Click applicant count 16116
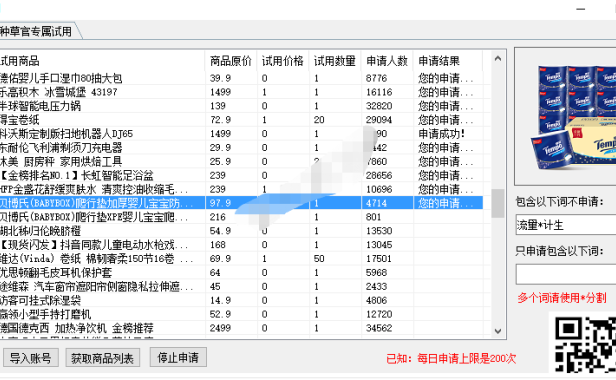616x380 pixels. point(379,92)
